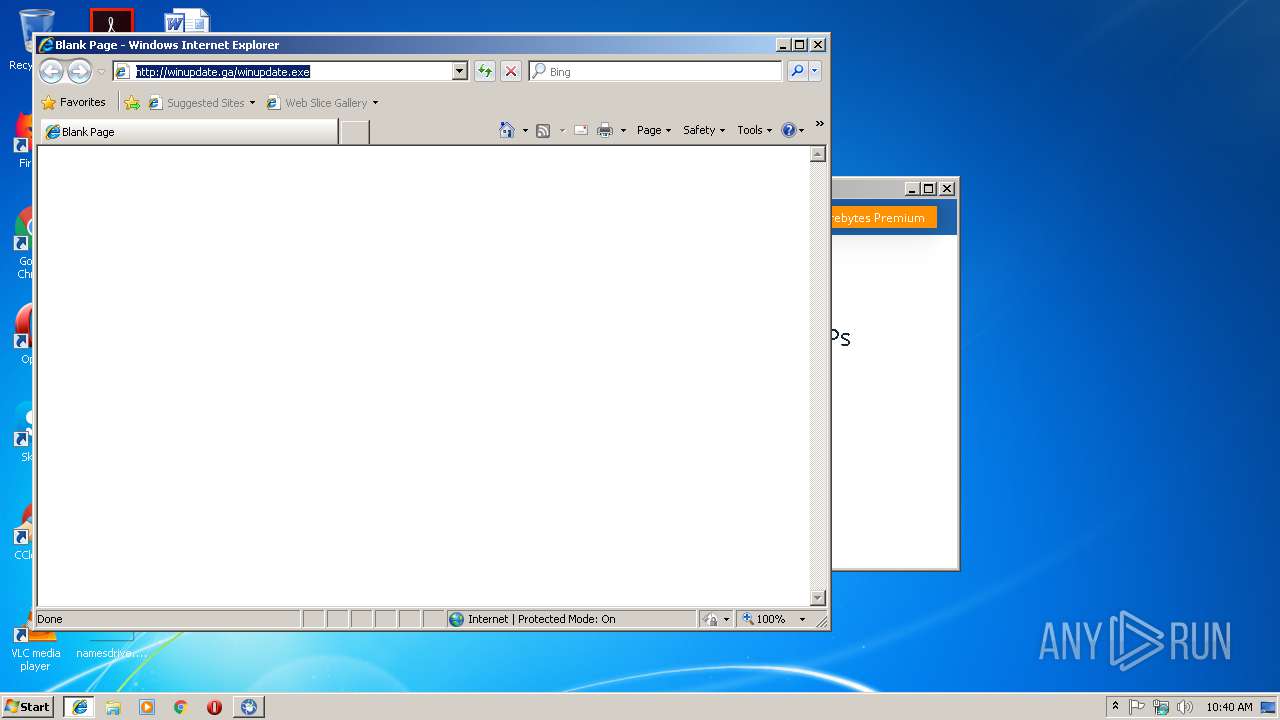1280x720 pixels.
Task: Open the Favorites star button
Action: click(x=74, y=102)
